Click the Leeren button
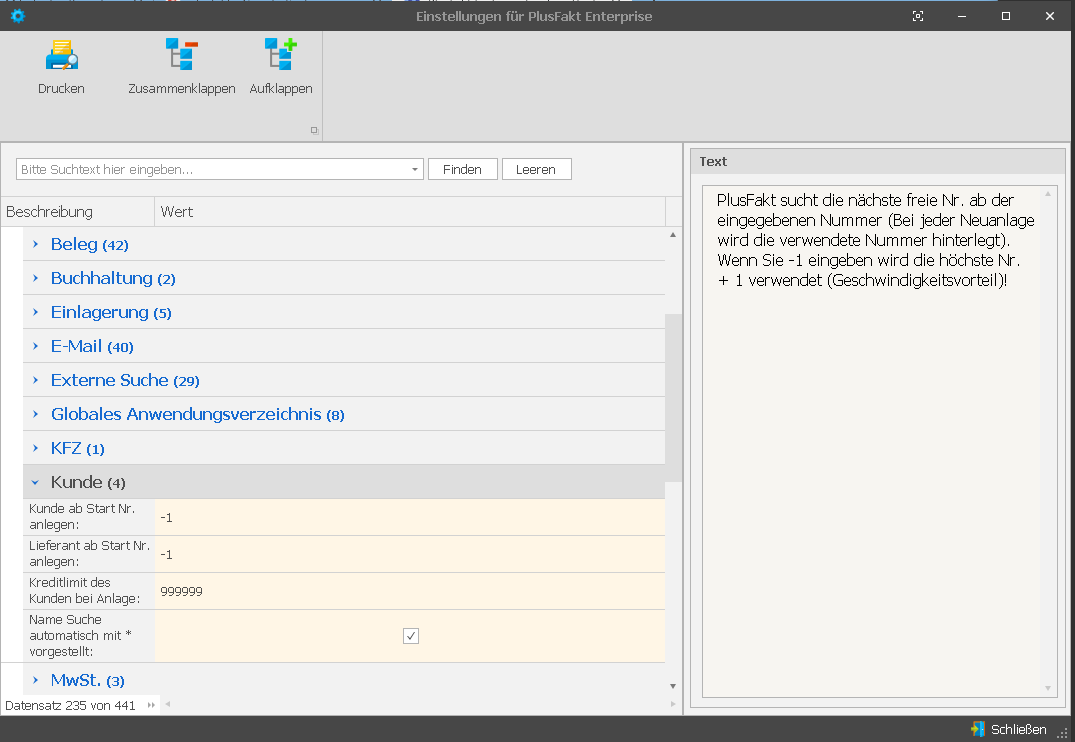The width and height of the screenshot is (1075, 742). click(x=536, y=169)
